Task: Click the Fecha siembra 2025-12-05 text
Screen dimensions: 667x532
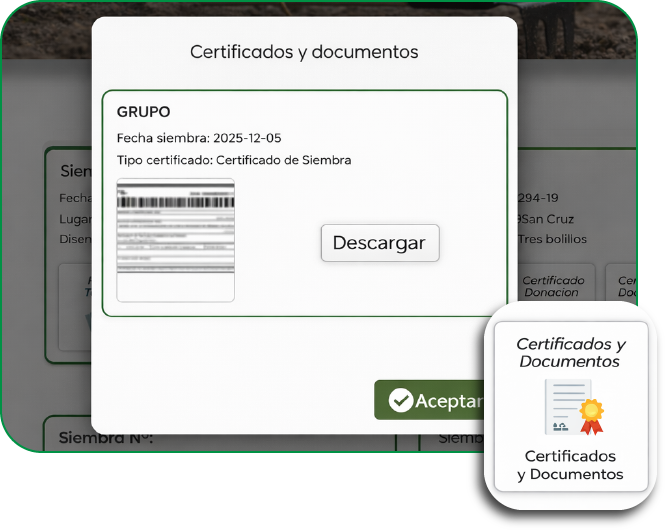Action: (x=191, y=138)
